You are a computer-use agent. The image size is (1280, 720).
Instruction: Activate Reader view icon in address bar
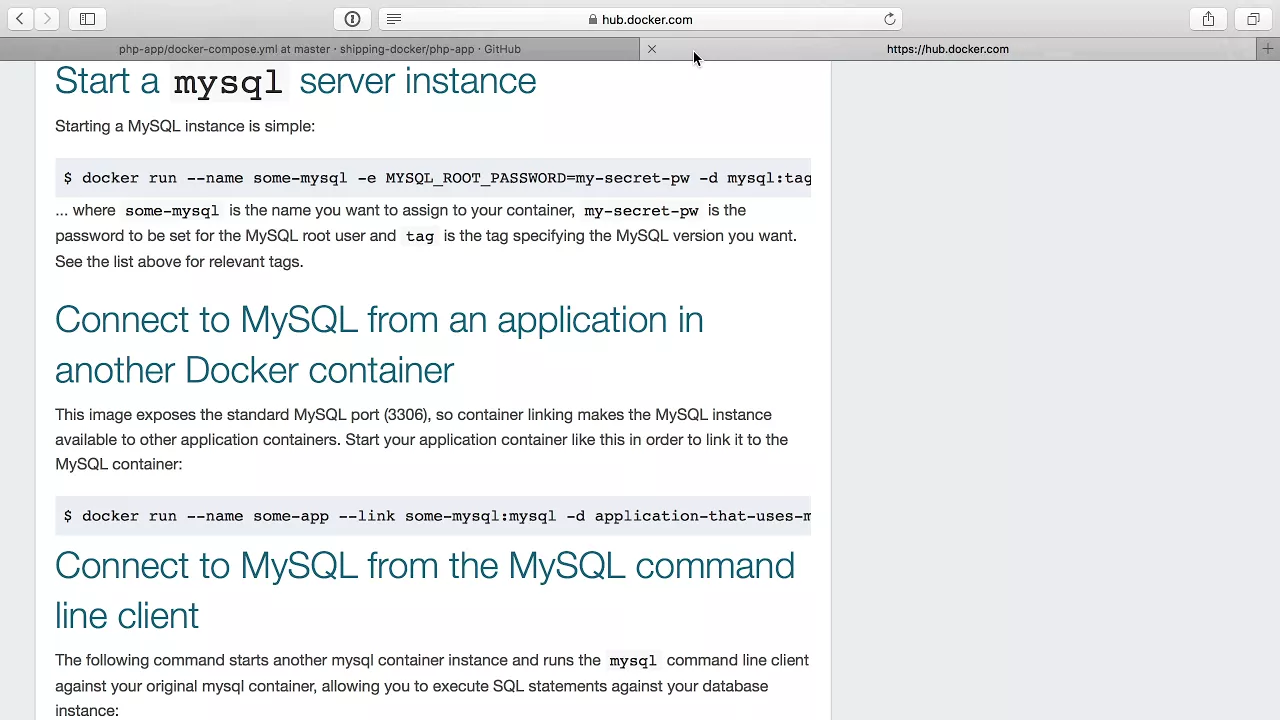[x=394, y=19]
